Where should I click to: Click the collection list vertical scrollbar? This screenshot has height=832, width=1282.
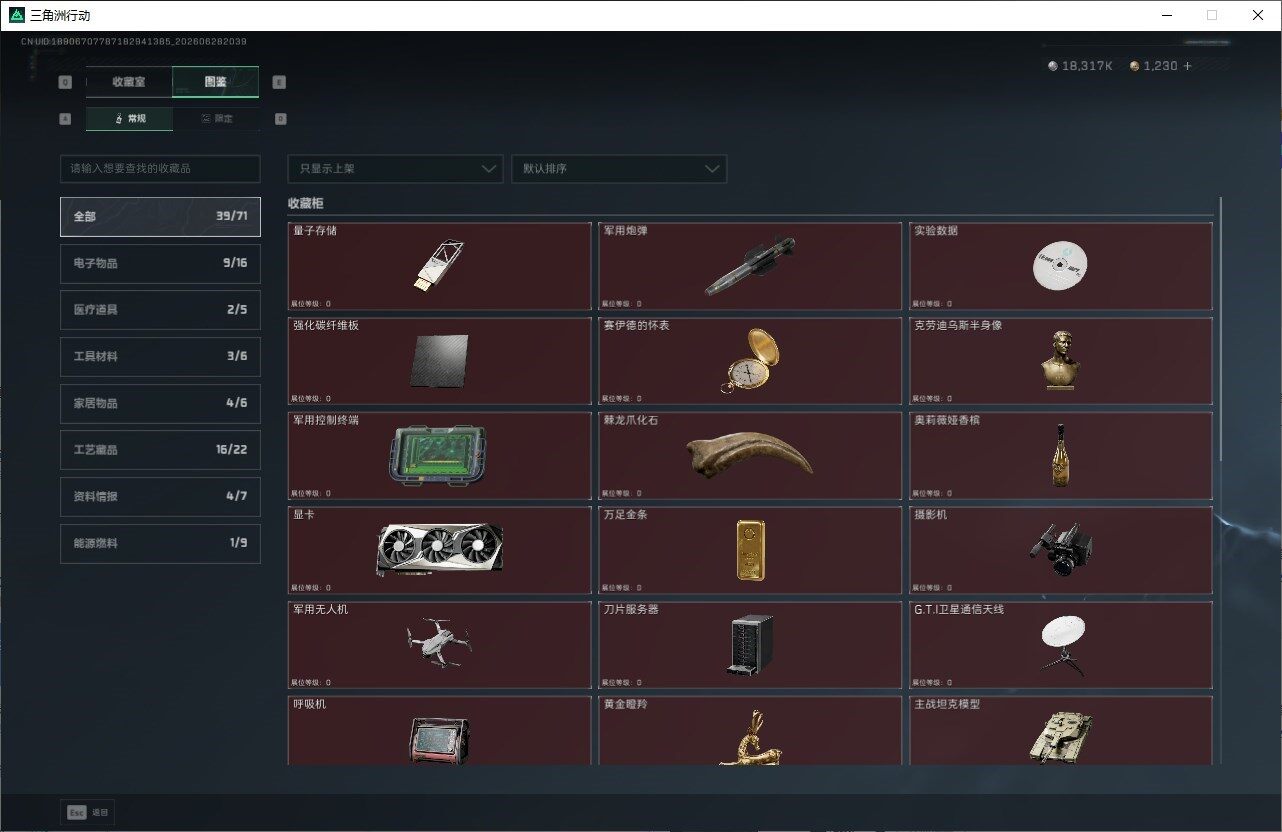pos(1220,330)
